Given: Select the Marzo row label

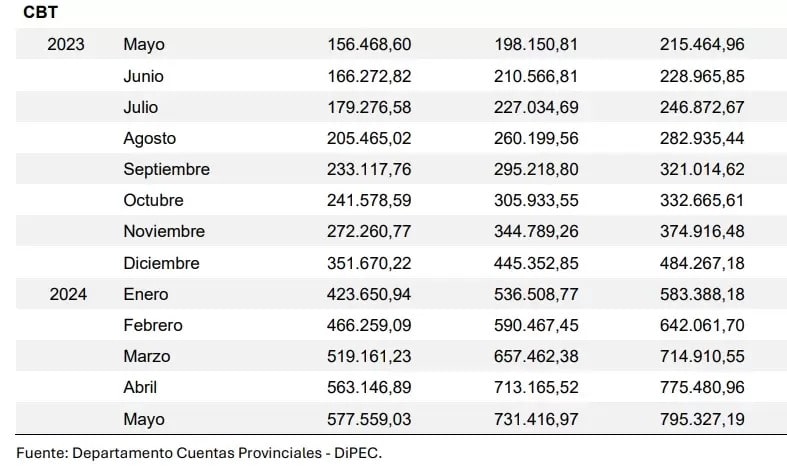Looking at the screenshot, I should click(147, 356).
